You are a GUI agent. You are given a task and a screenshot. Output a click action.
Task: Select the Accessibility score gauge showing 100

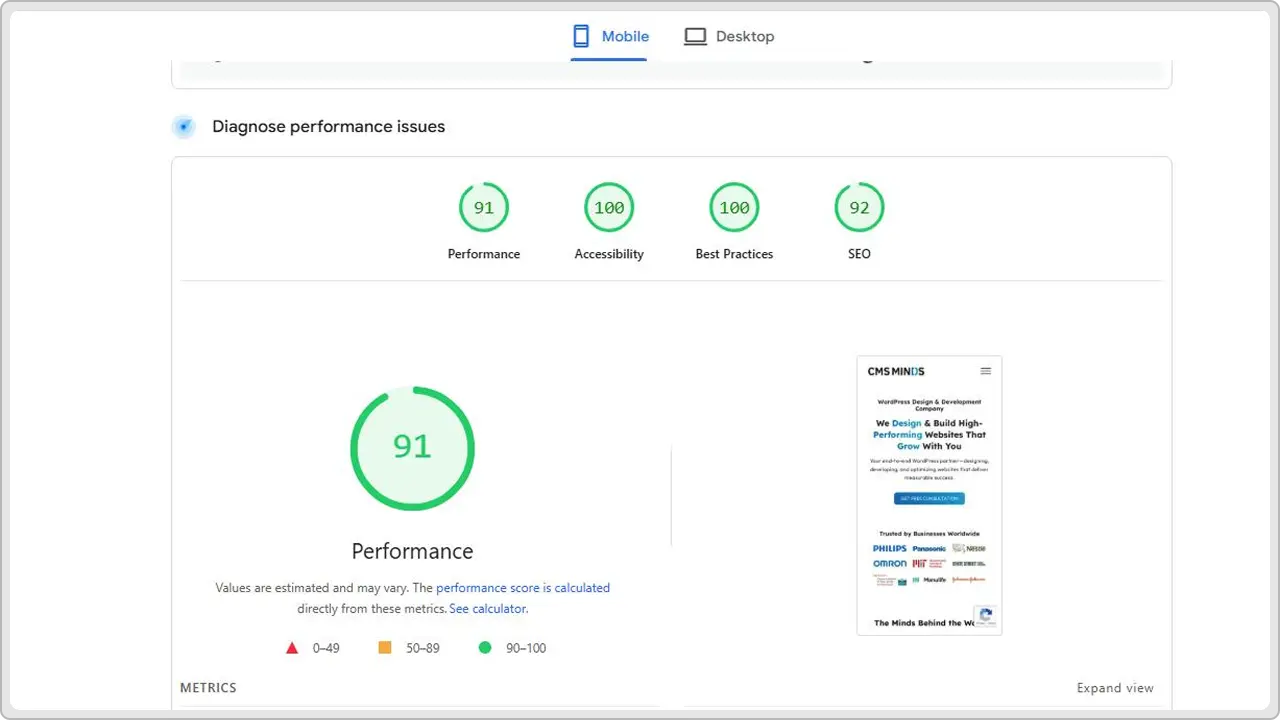[x=609, y=207]
